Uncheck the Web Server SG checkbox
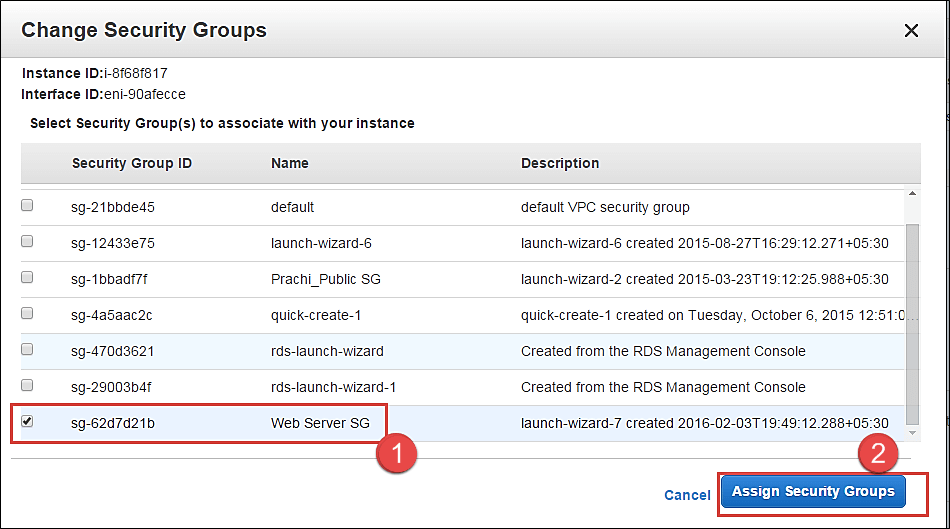 (x=28, y=422)
